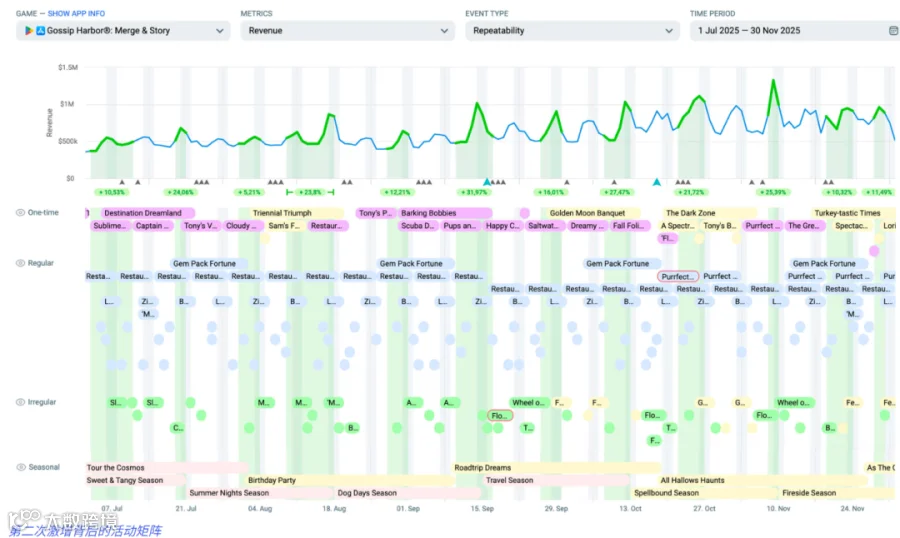Toggle One-time events eye icon
The width and height of the screenshot is (900, 538).
click(x=20, y=212)
